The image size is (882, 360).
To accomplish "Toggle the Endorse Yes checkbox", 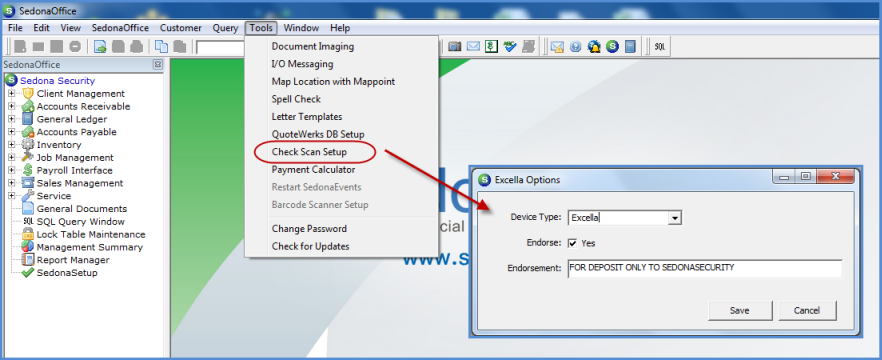I will tap(573, 243).
